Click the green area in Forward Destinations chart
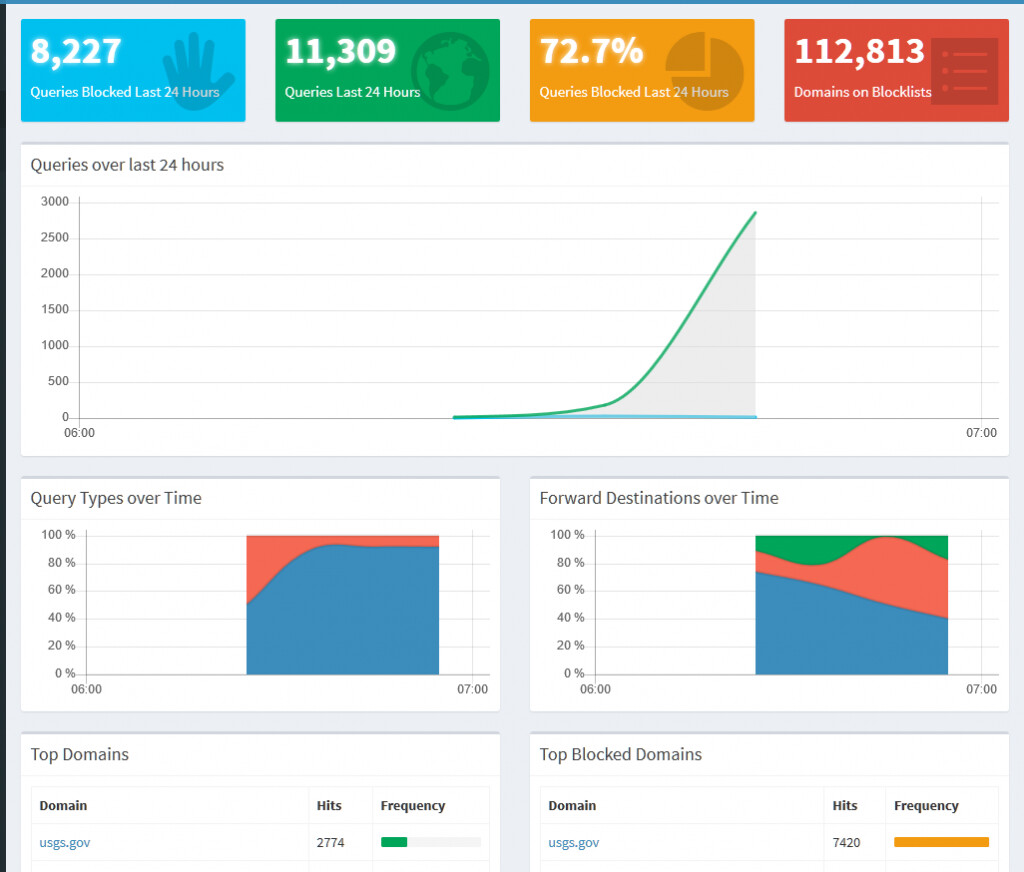1024x872 pixels. click(800, 547)
